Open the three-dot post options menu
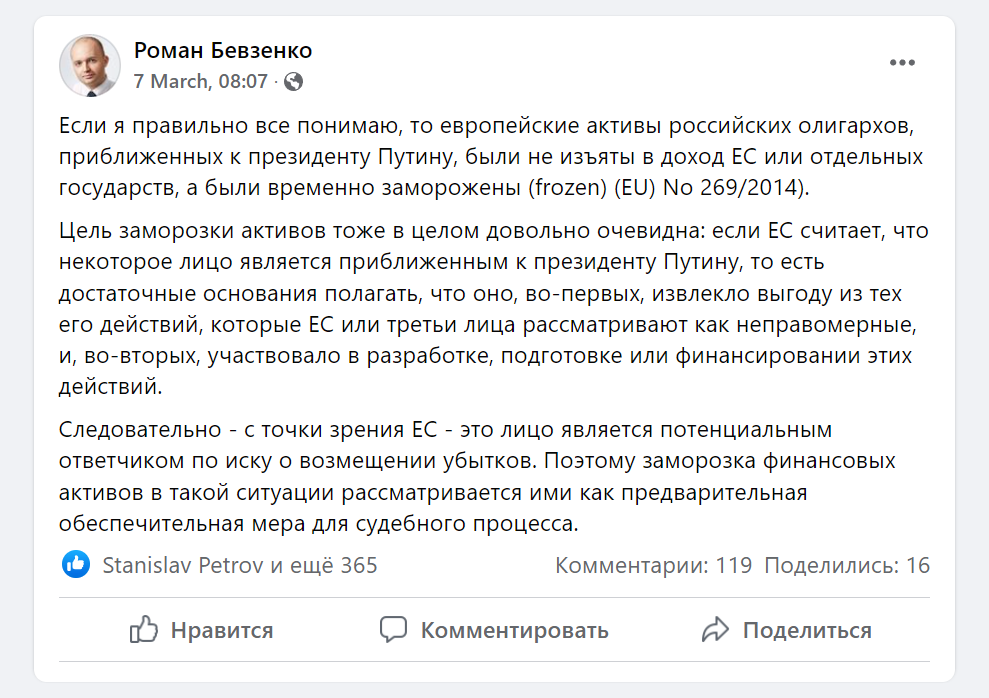The height and width of the screenshot is (698, 989). tap(902, 63)
